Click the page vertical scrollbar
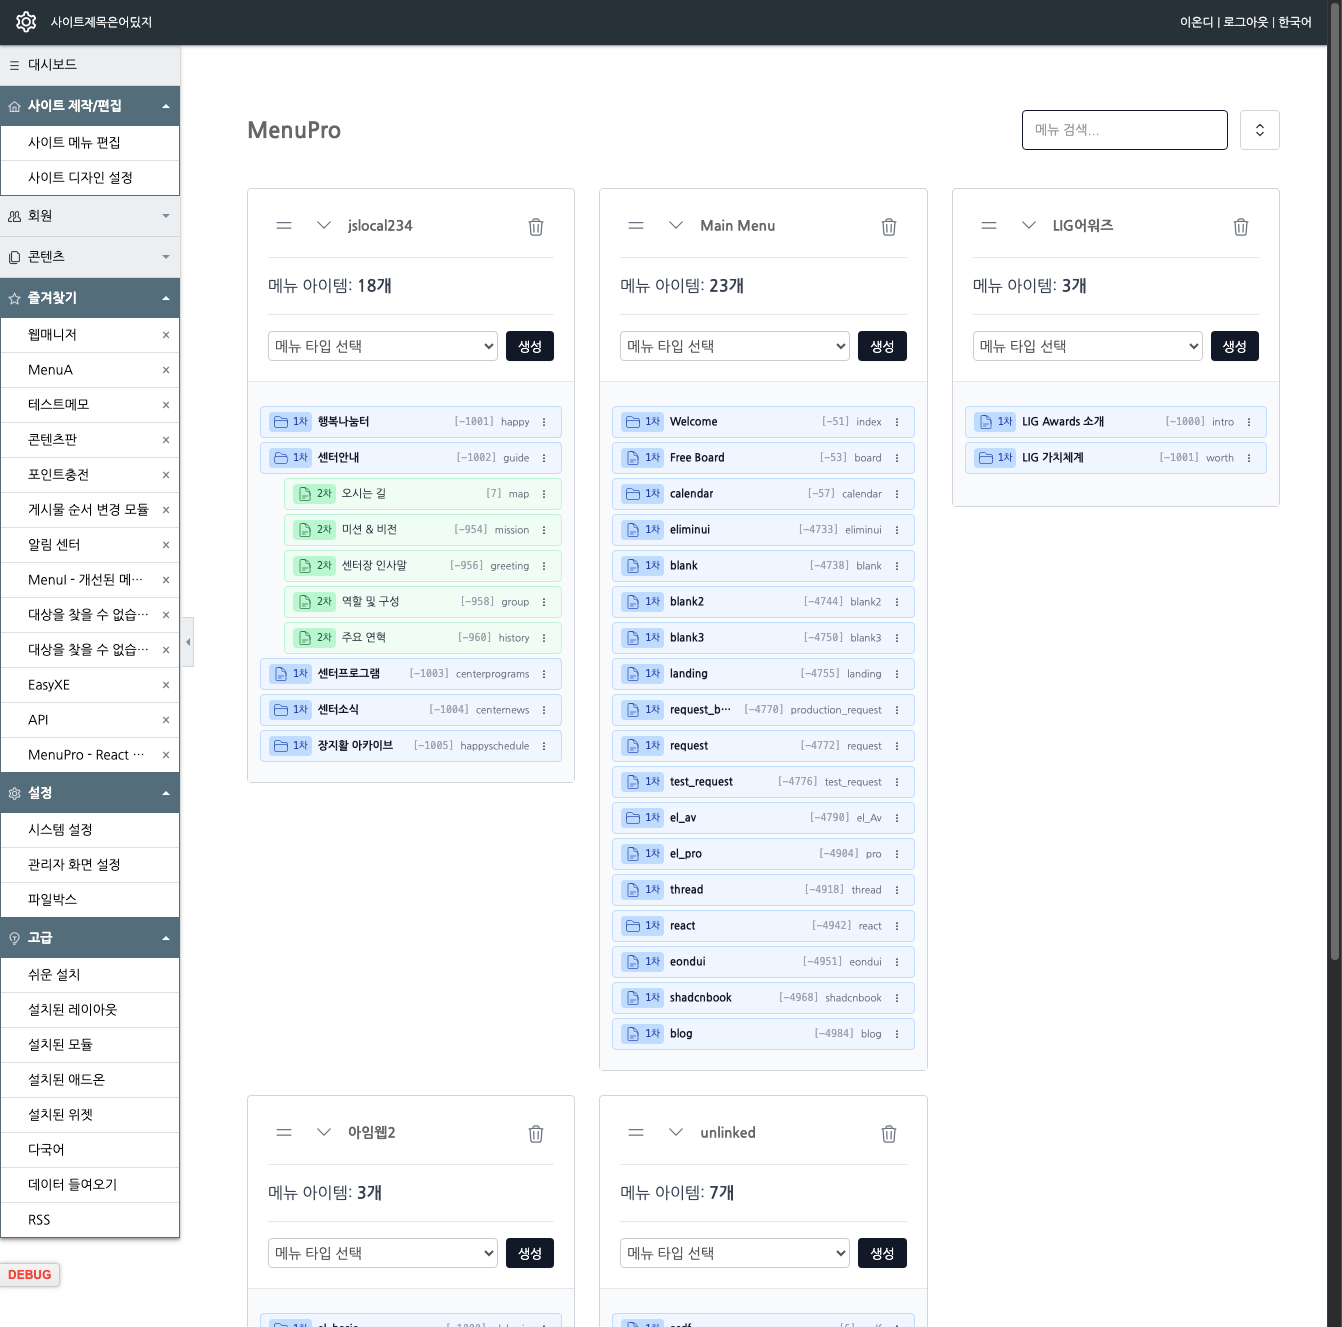 (1334, 500)
